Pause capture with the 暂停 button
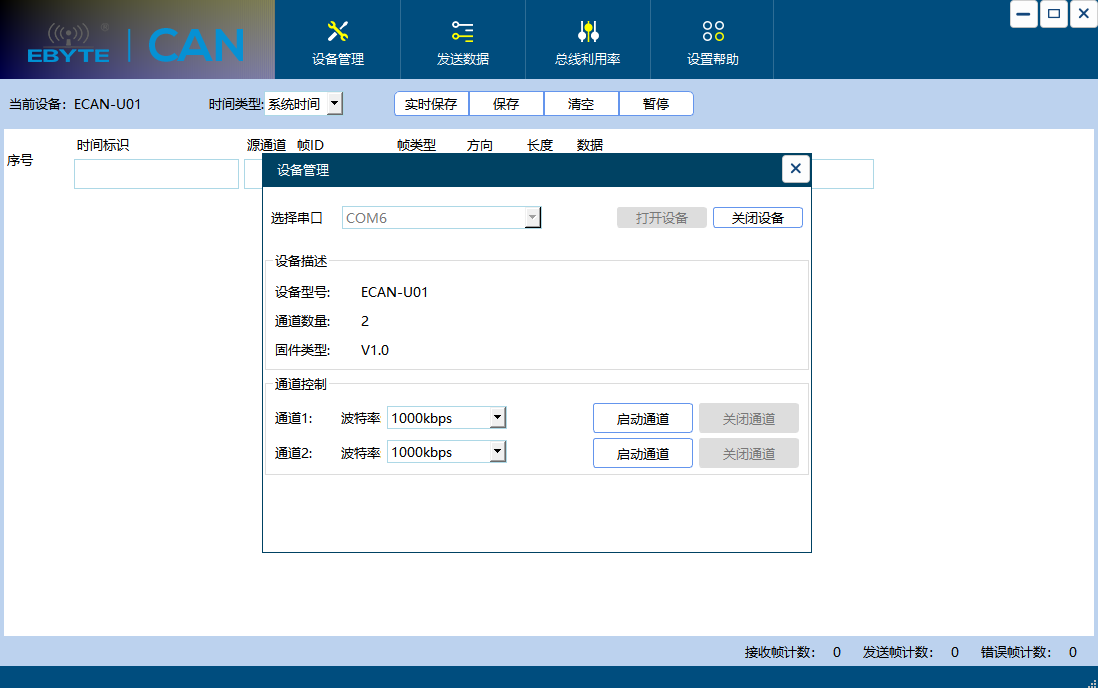The height and width of the screenshot is (688, 1098). [656, 103]
